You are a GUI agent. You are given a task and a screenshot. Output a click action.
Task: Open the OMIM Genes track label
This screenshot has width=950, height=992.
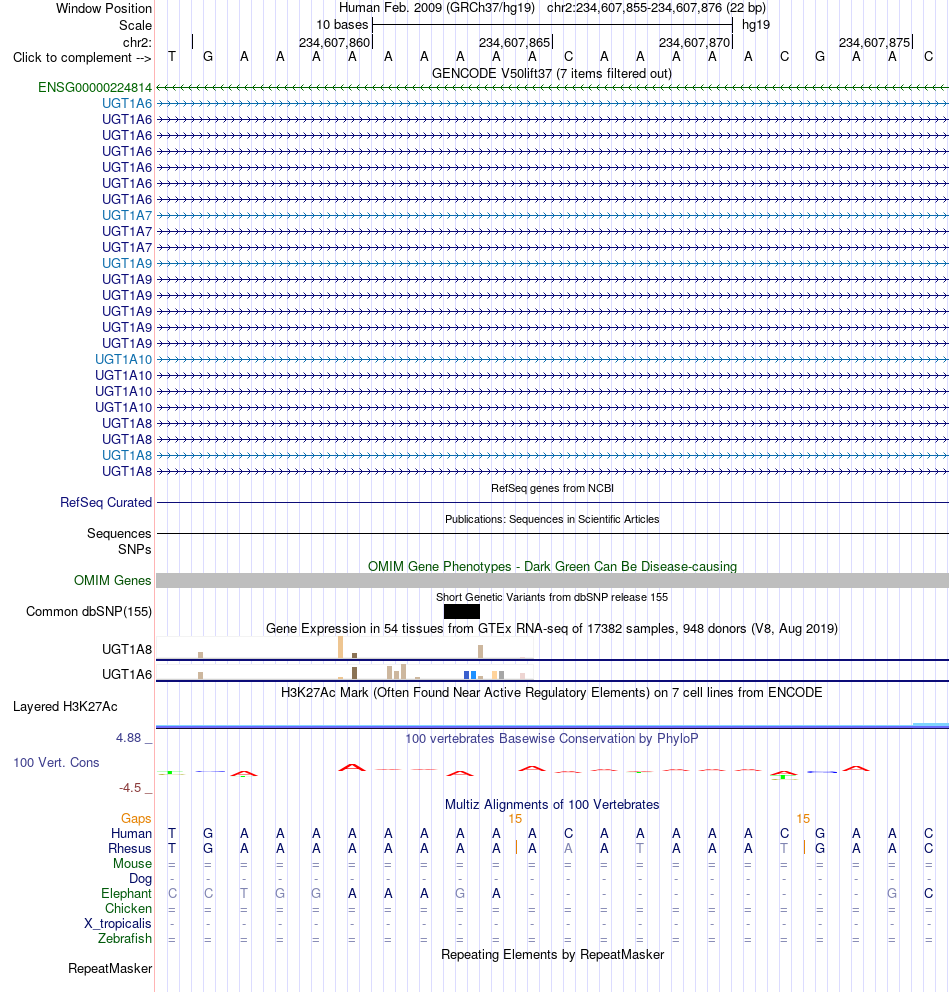point(113,580)
